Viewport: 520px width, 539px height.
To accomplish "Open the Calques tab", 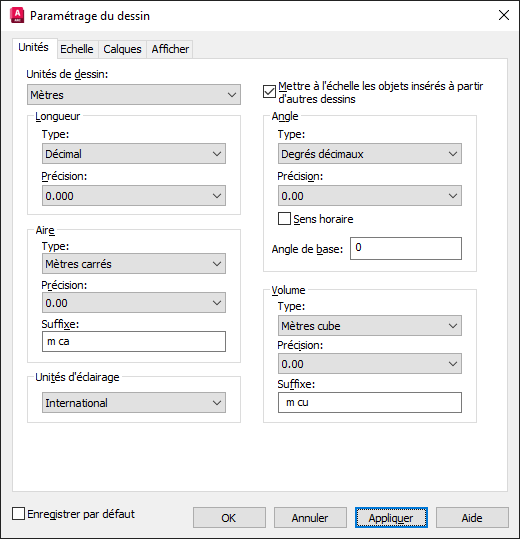I will pyautogui.click(x=122, y=49).
